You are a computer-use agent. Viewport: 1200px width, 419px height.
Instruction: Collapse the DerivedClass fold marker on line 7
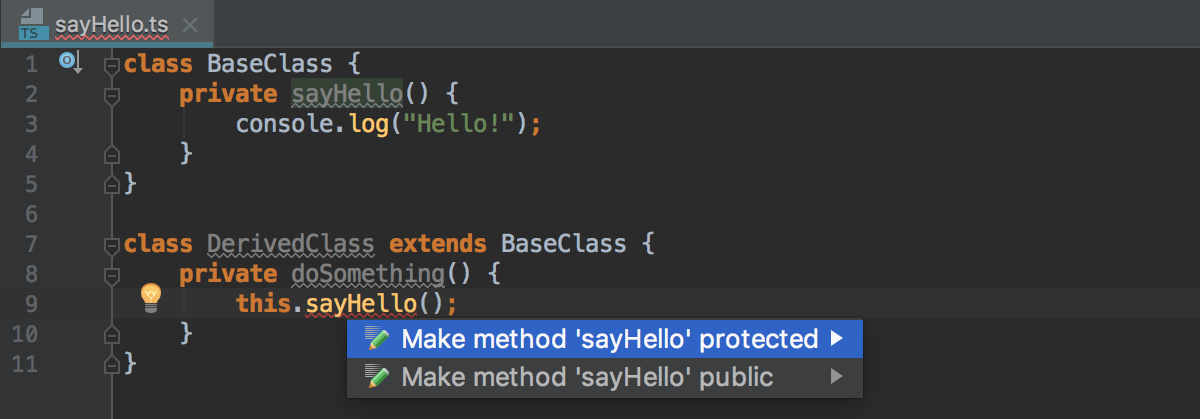tap(112, 244)
